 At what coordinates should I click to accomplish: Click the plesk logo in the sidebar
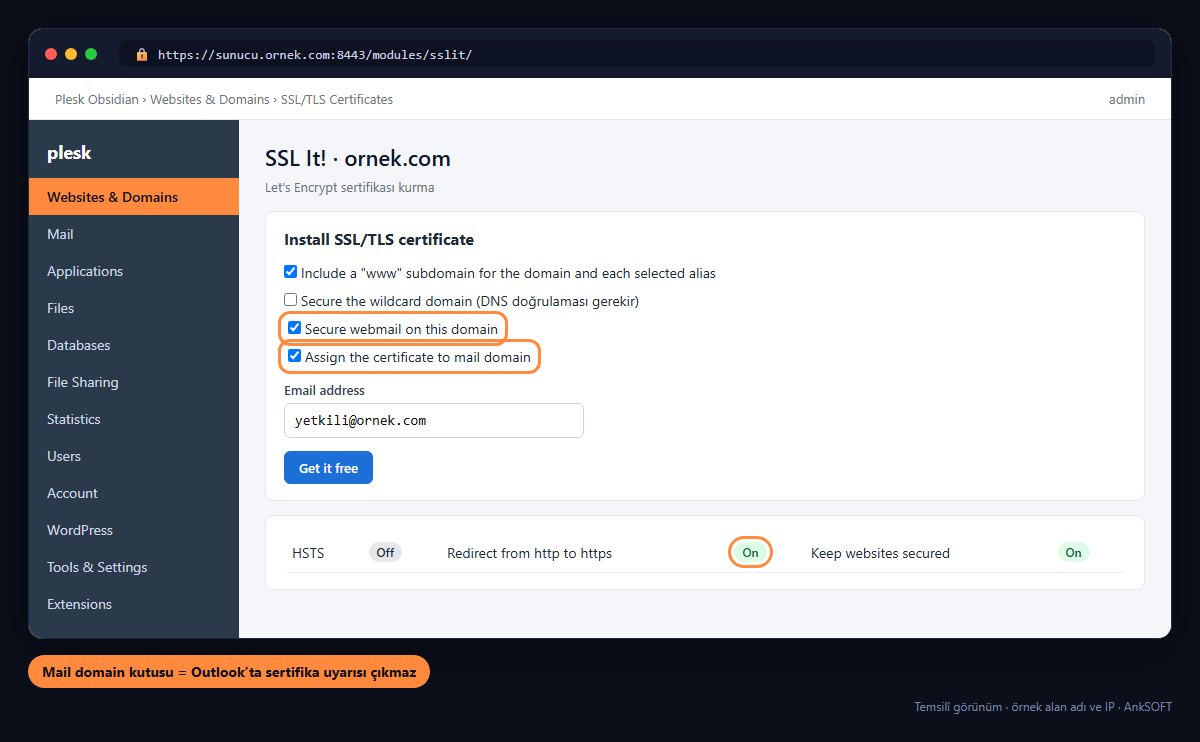point(69,153)
